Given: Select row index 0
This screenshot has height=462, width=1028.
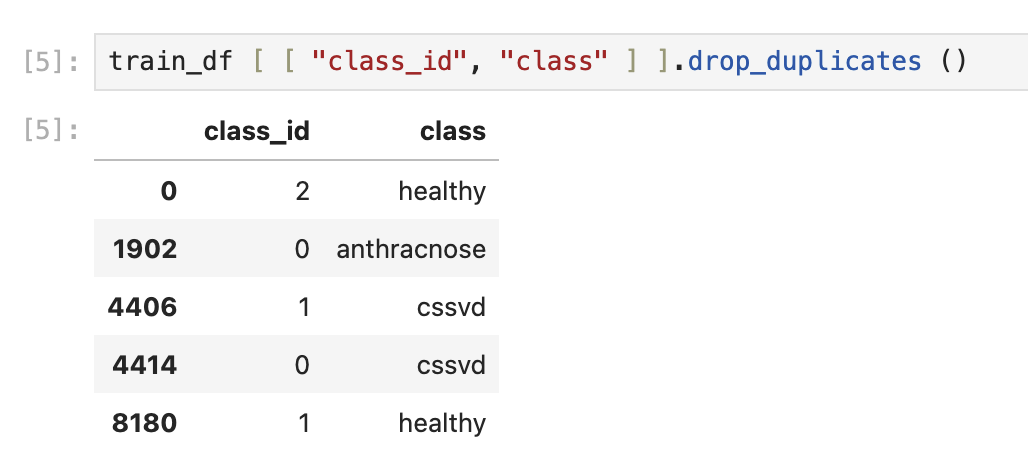Looking at the screenshot, I should [x=168, y=190].
